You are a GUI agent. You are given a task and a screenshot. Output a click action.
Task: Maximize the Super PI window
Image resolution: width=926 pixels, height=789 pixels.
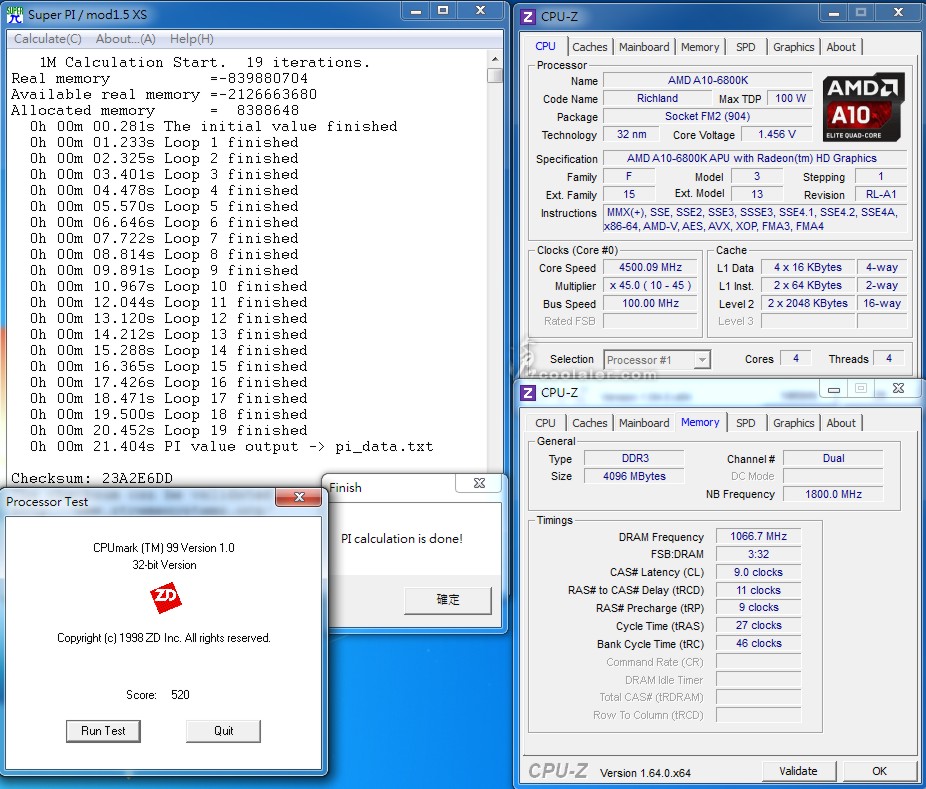(x=443, y=11)
